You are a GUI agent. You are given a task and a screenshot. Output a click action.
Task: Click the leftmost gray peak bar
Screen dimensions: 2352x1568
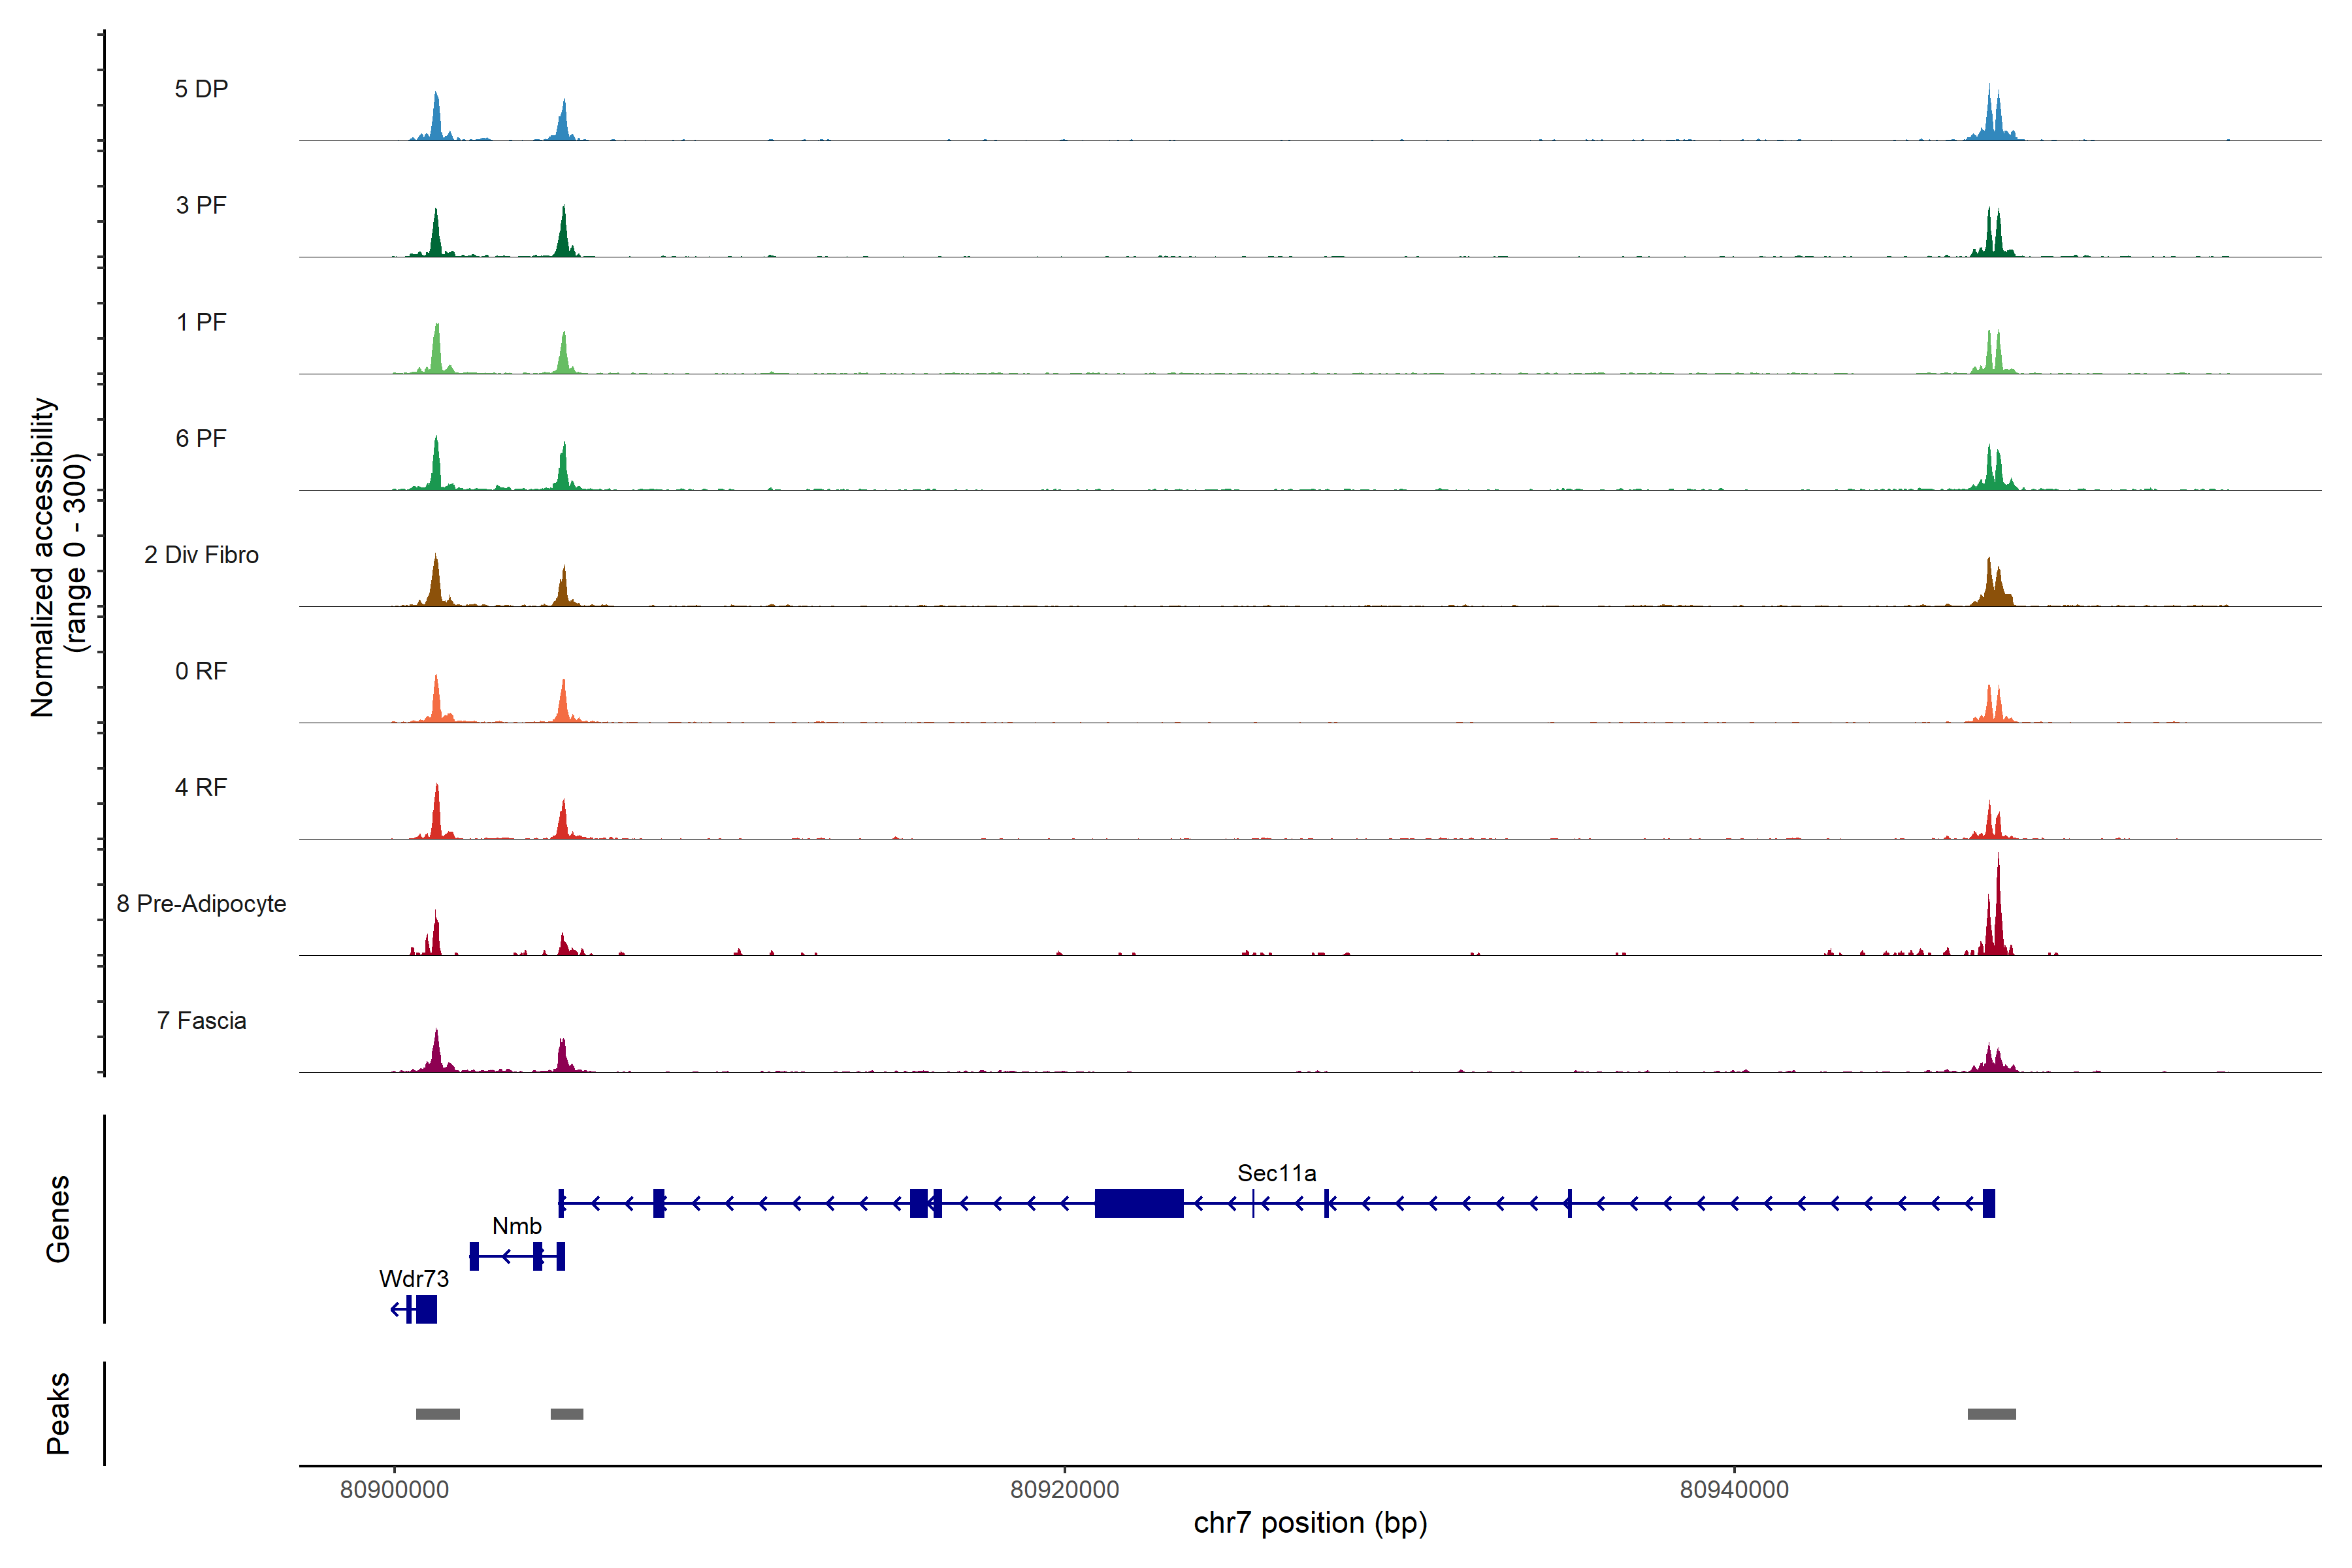coord(438,1414)
